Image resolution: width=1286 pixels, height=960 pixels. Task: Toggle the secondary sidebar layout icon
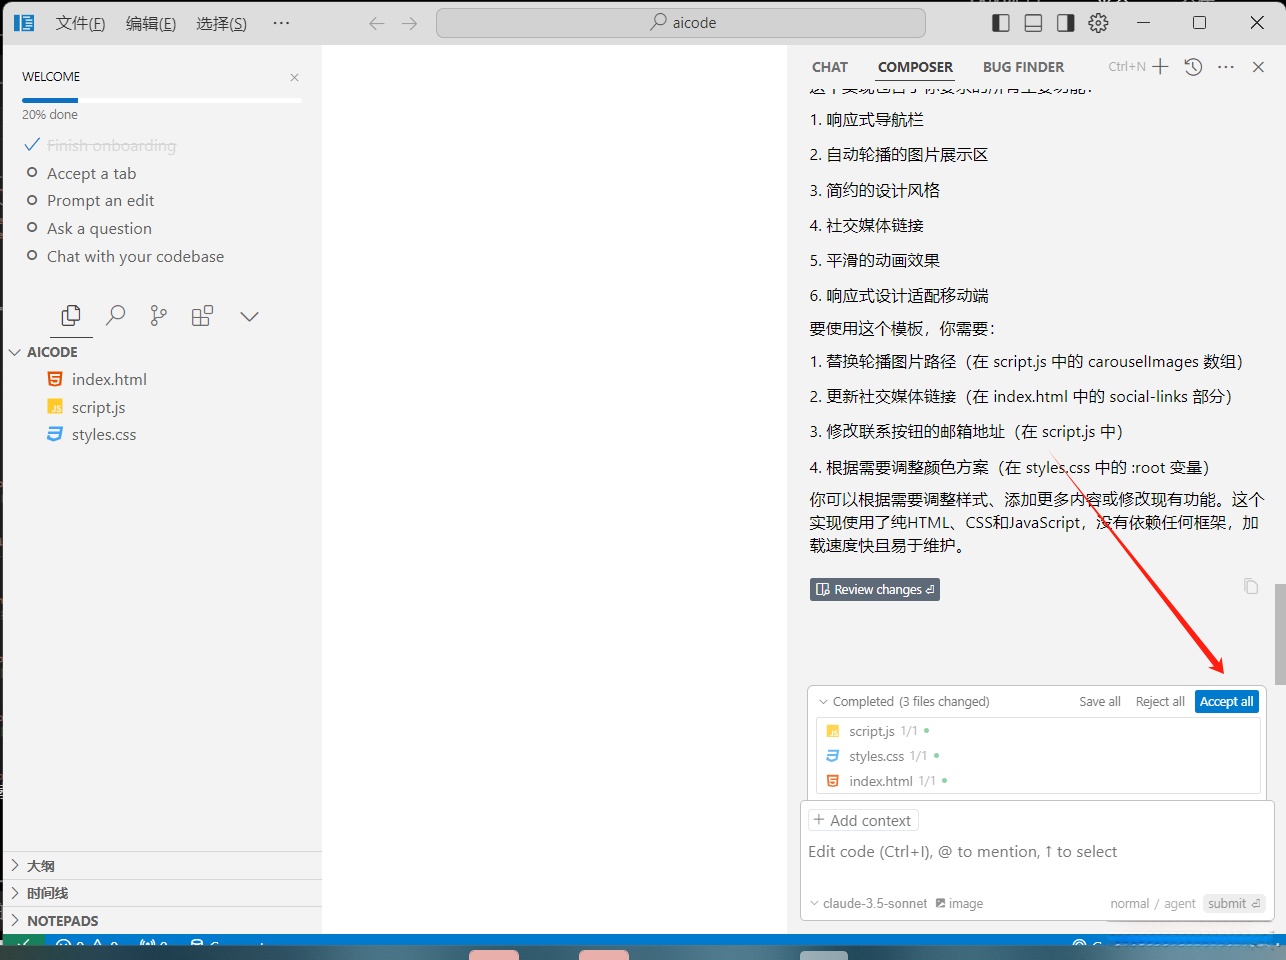(1066, 23)
